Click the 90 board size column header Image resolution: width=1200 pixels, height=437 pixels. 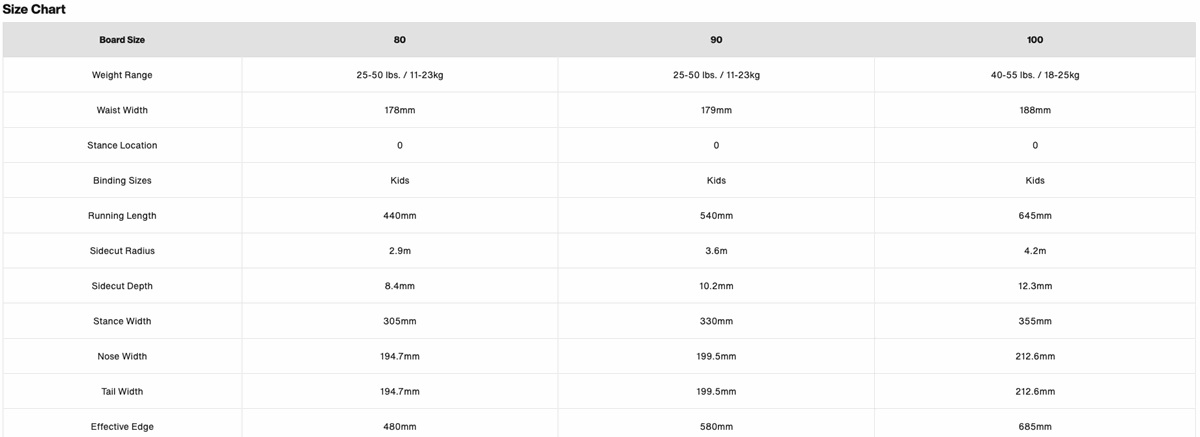(x=716, y=40)
